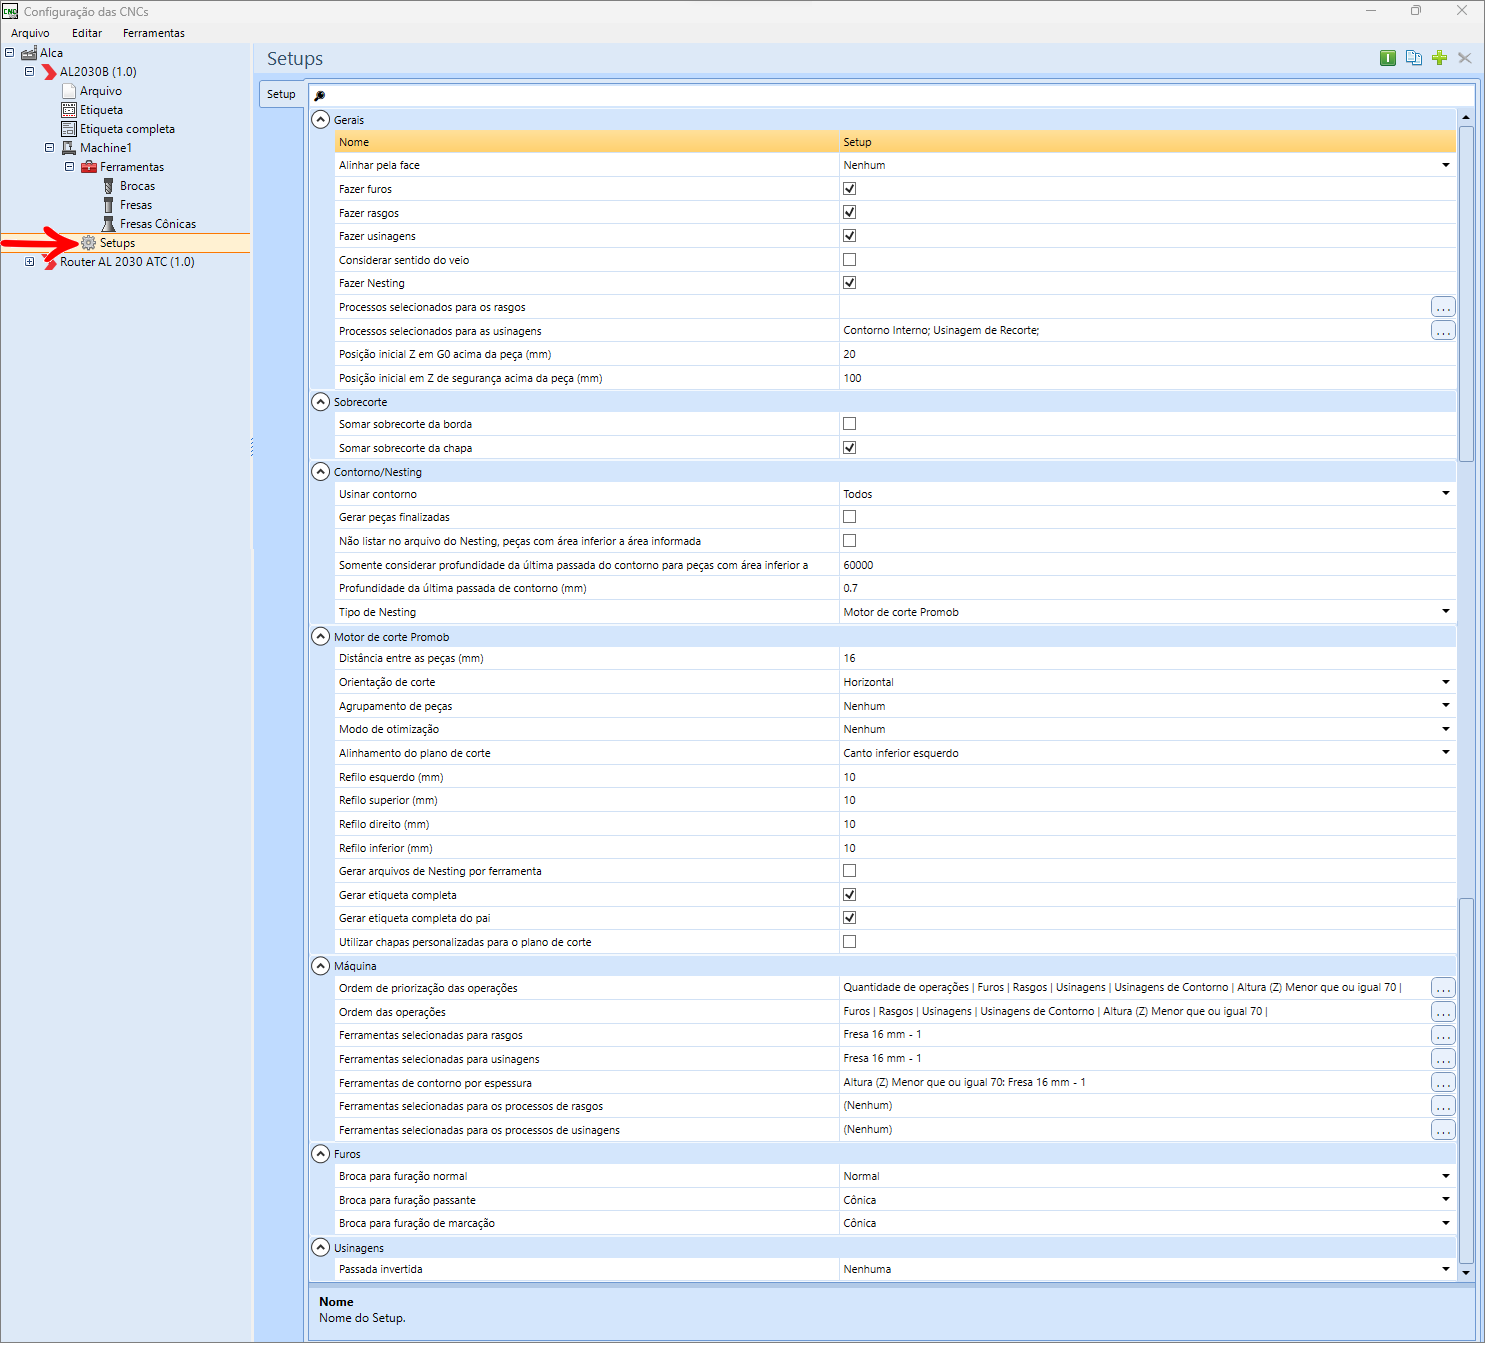Open the Ferramentas menu
Image resolution: width=1492 pixels, height=1361 pixels.
154,33
